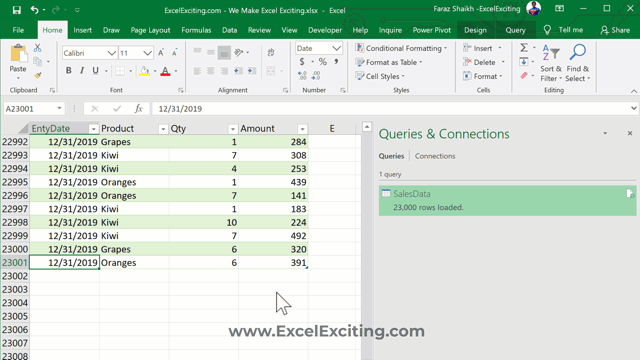Click the red Font Color button
This screenshot has width=640, height=360.
(x=165, y=71)
